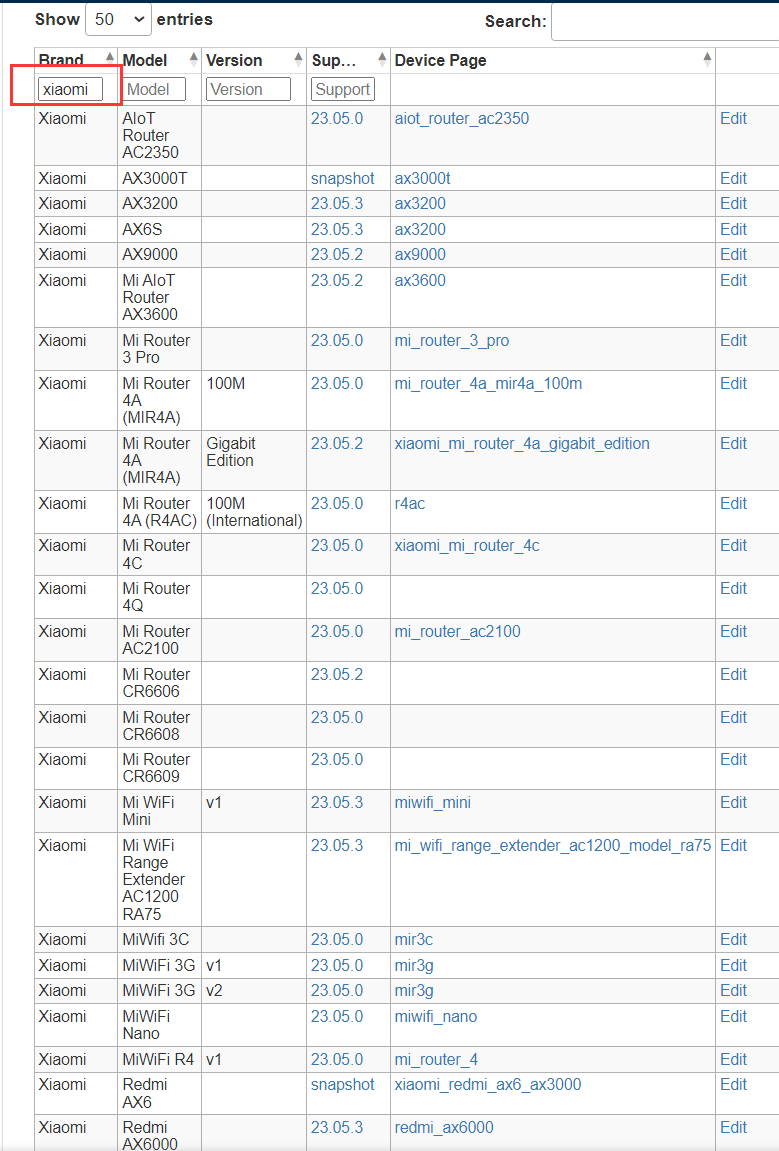Edit the AX3000T entry
This screenshot has height=1151, width=779.
[x=733, y=178]
